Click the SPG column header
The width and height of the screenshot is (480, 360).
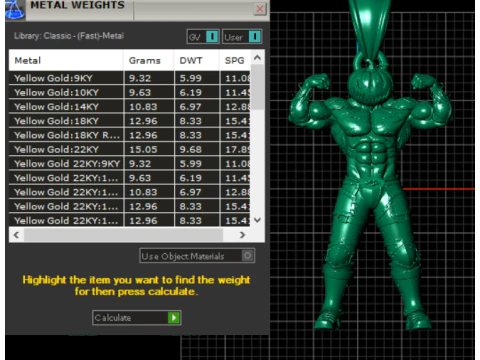pos(235,60)
